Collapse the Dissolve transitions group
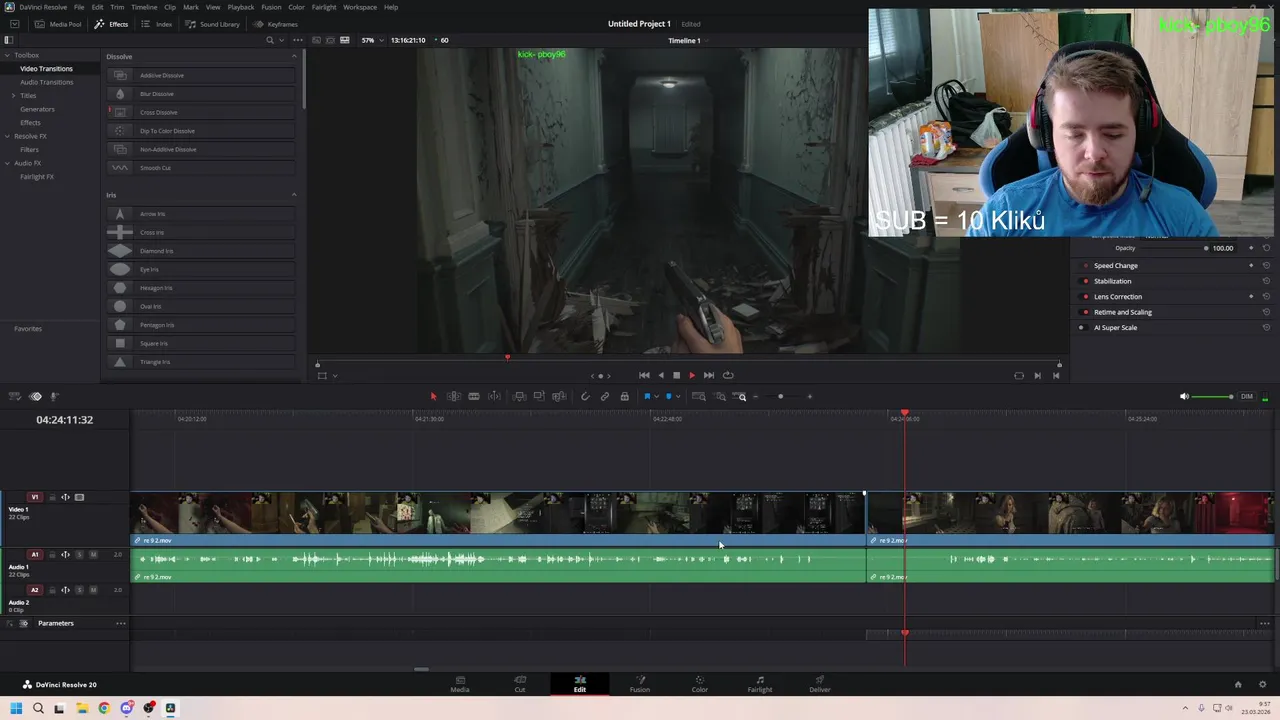 [x=294, y=56]
